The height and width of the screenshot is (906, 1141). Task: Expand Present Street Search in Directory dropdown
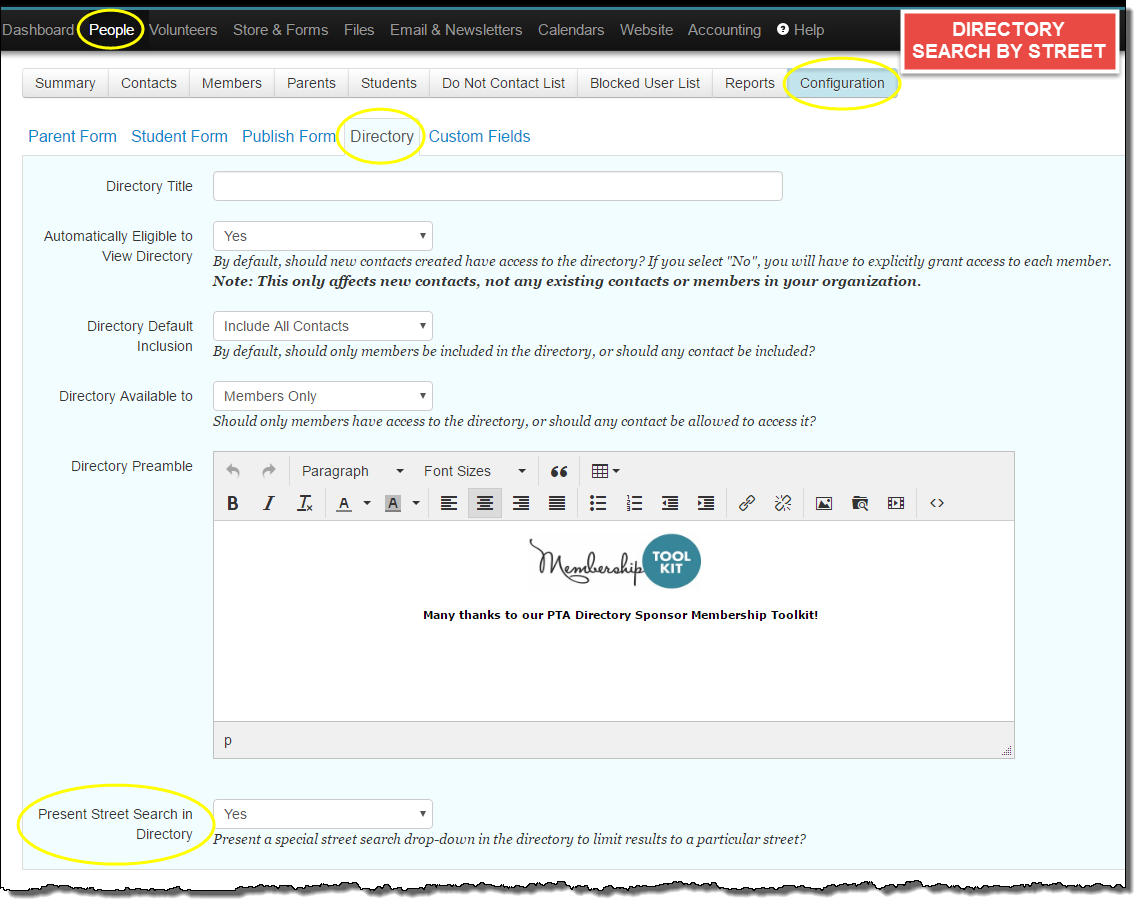click(x=323, y=814)
